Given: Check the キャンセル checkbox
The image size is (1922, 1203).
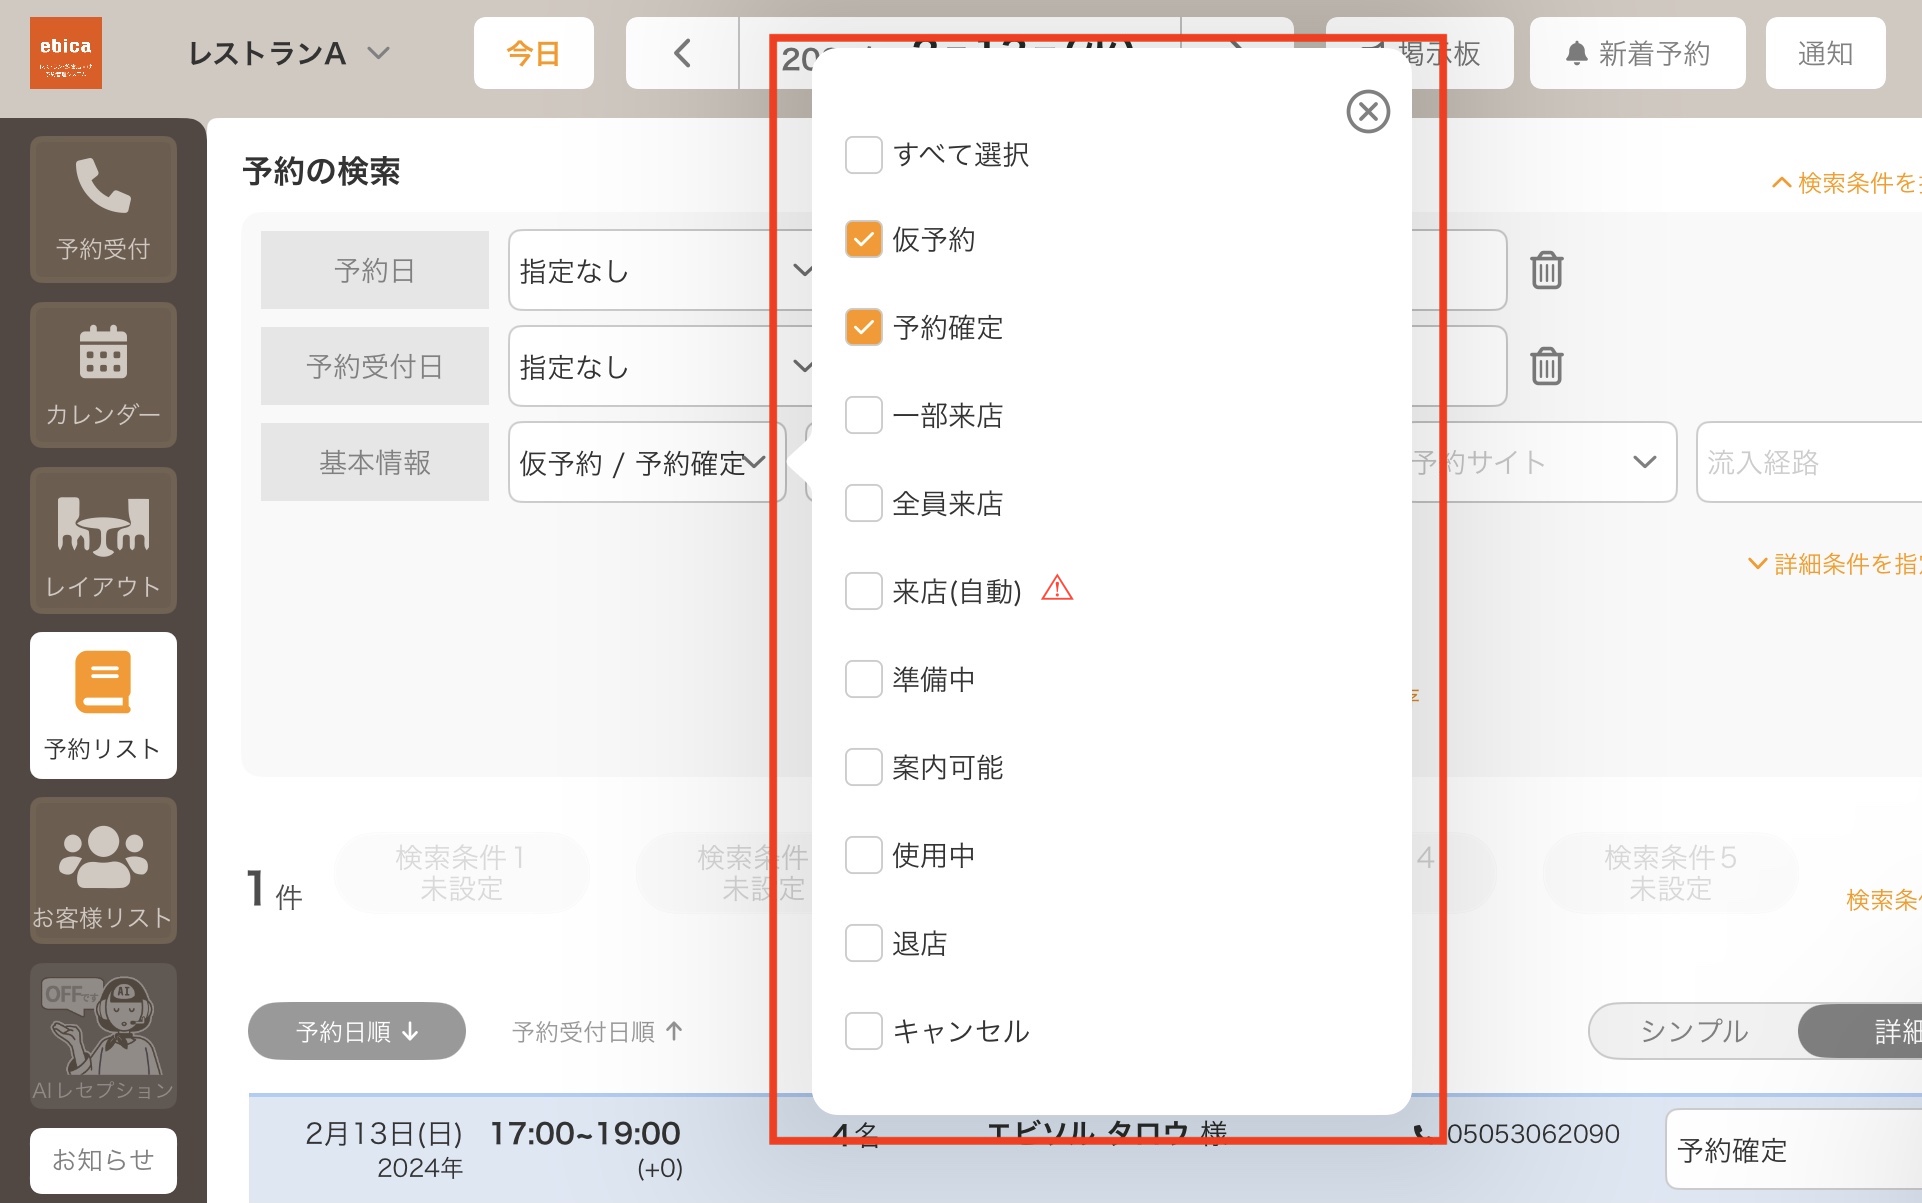Looking at the screenshot, I should (863, 1031).
